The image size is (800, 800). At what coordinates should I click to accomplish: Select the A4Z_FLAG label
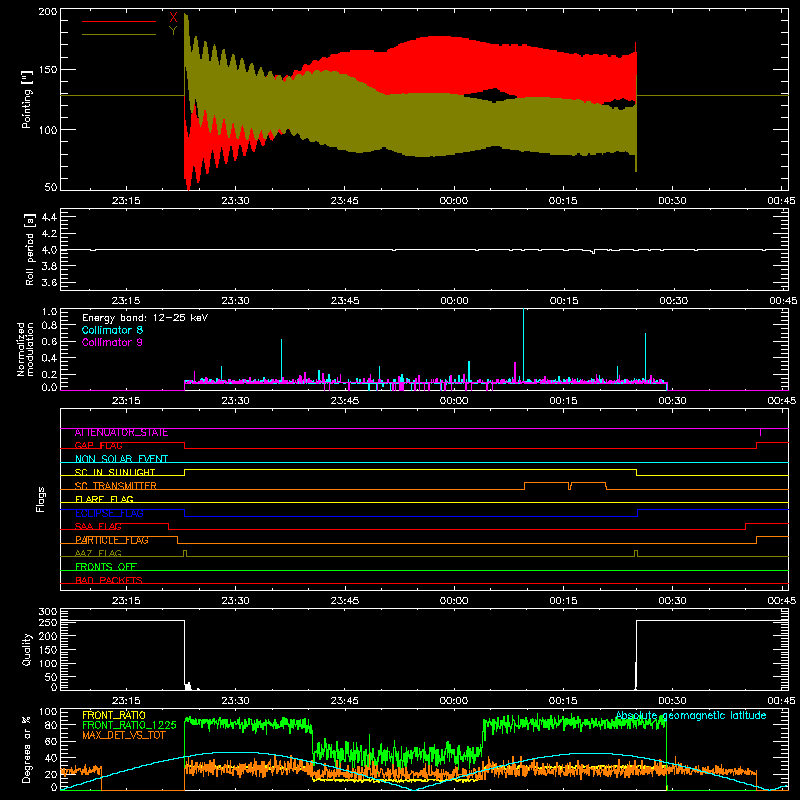98,553
